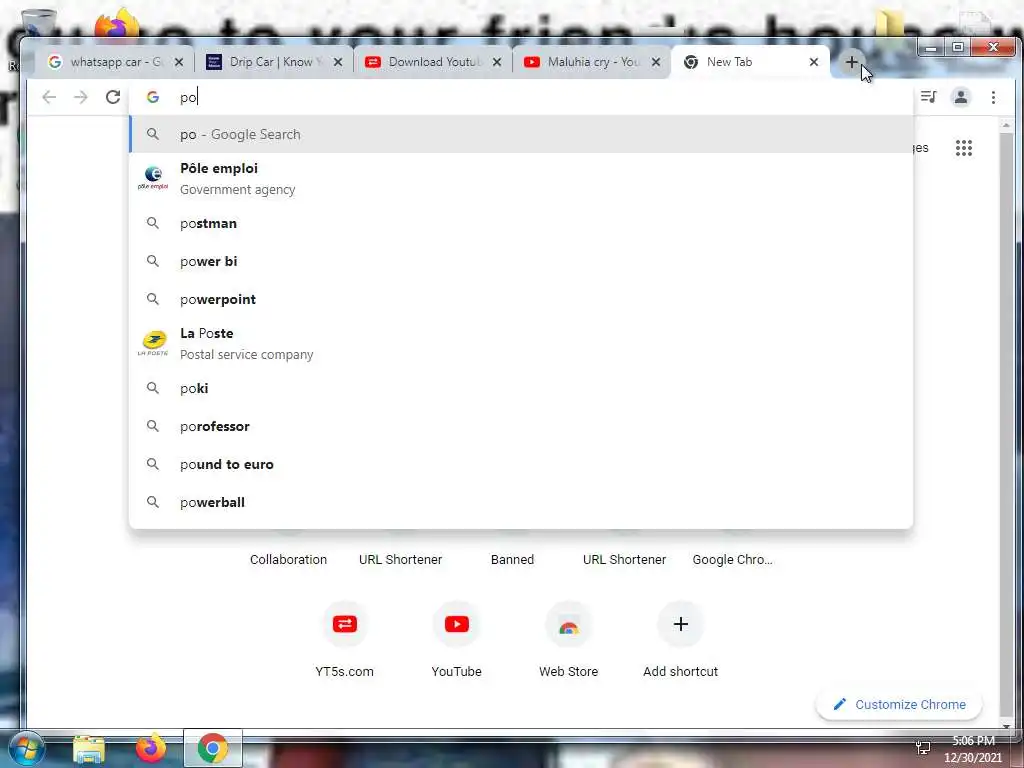Image resolution: width=1024 pixels, height=768 pixels.
Task: Open a new tab with the plus button
Action: point(852,62)
